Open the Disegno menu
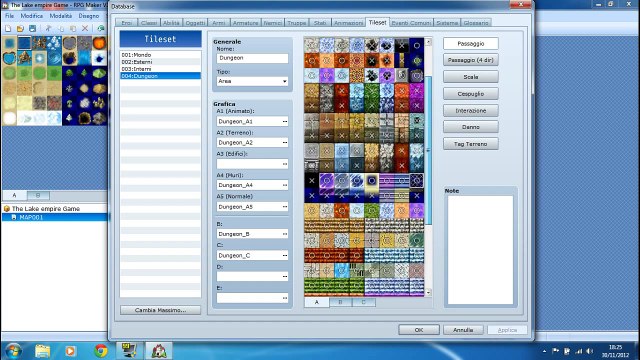The width and height of the screenshot is (640, 360). [x=89, y=16]
